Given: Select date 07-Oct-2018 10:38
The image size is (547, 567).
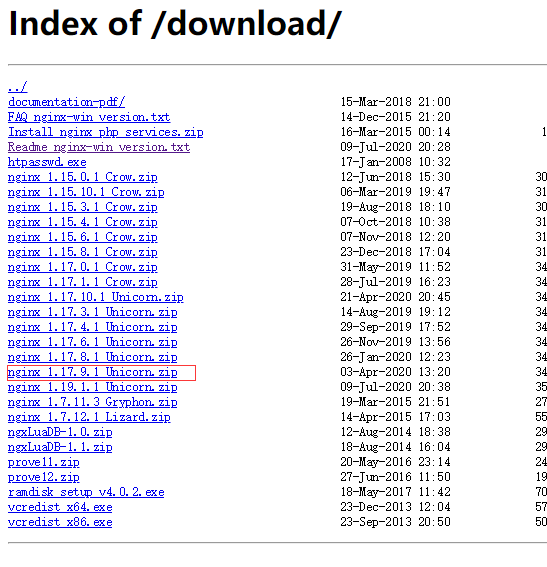Looking at the screenshot, I should [396, 222].
